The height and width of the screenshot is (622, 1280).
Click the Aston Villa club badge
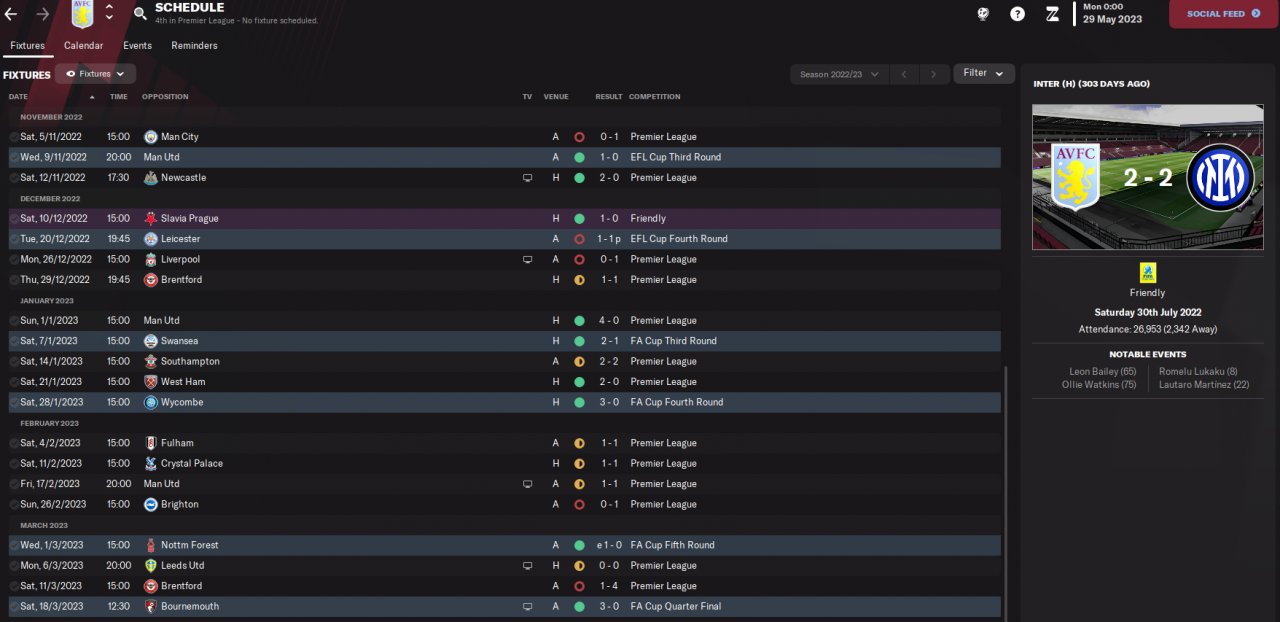(82, 14)
